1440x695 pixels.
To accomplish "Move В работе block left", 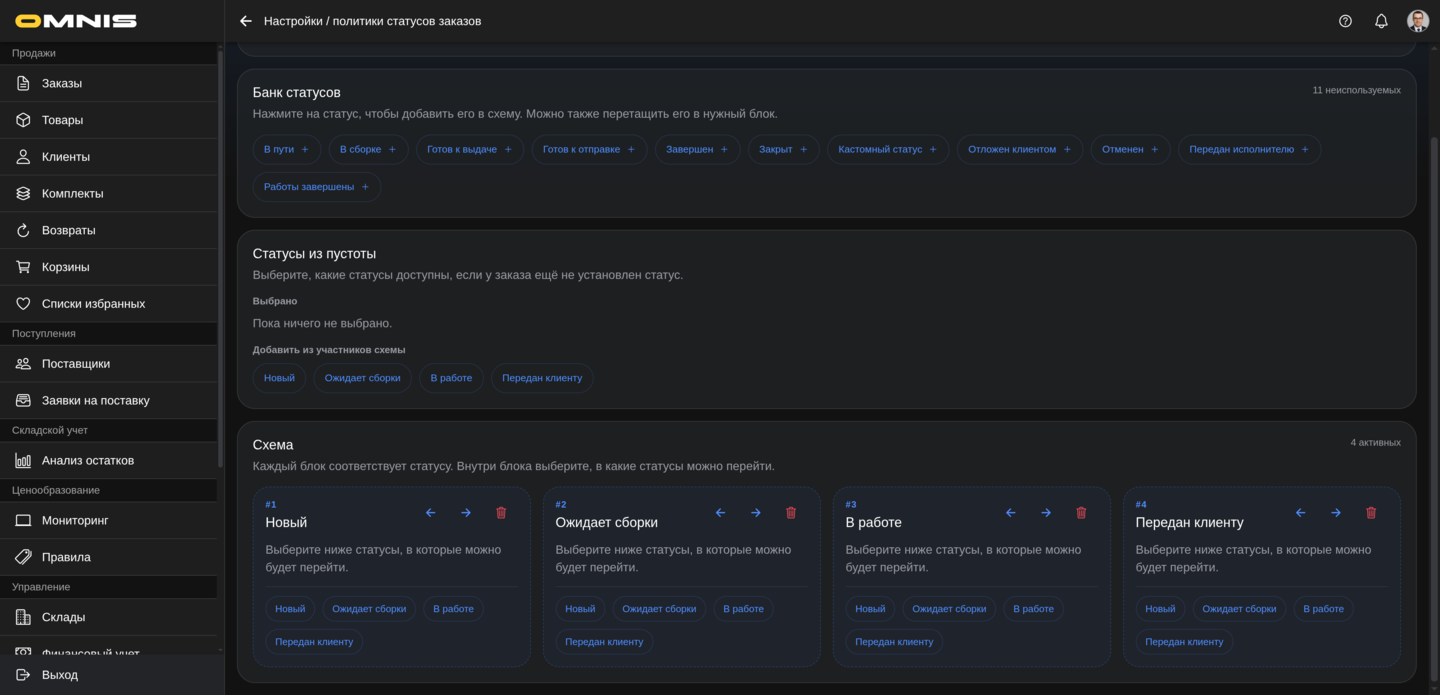I will coord(1010,513).
